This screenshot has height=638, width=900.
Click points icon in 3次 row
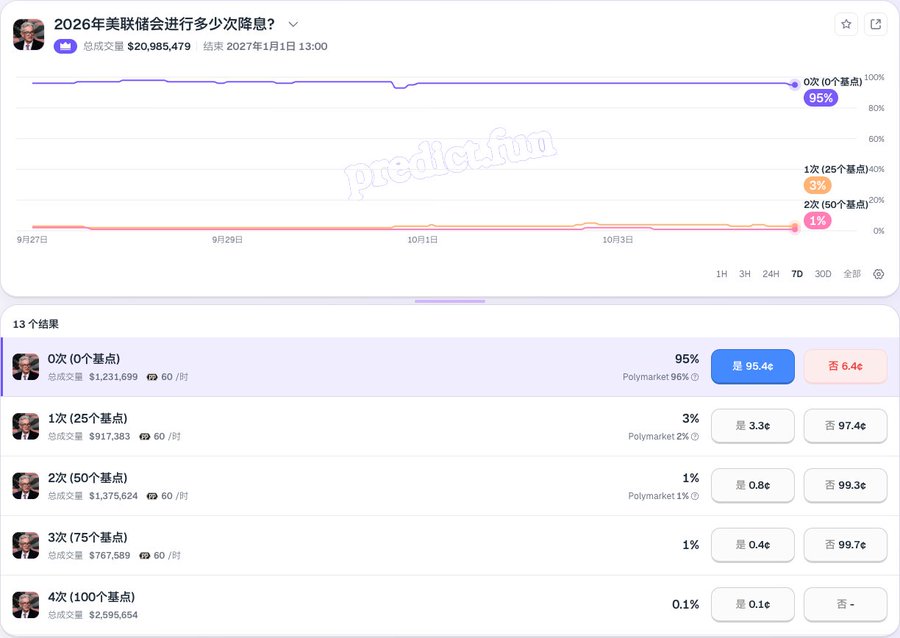tap(145, 556)
